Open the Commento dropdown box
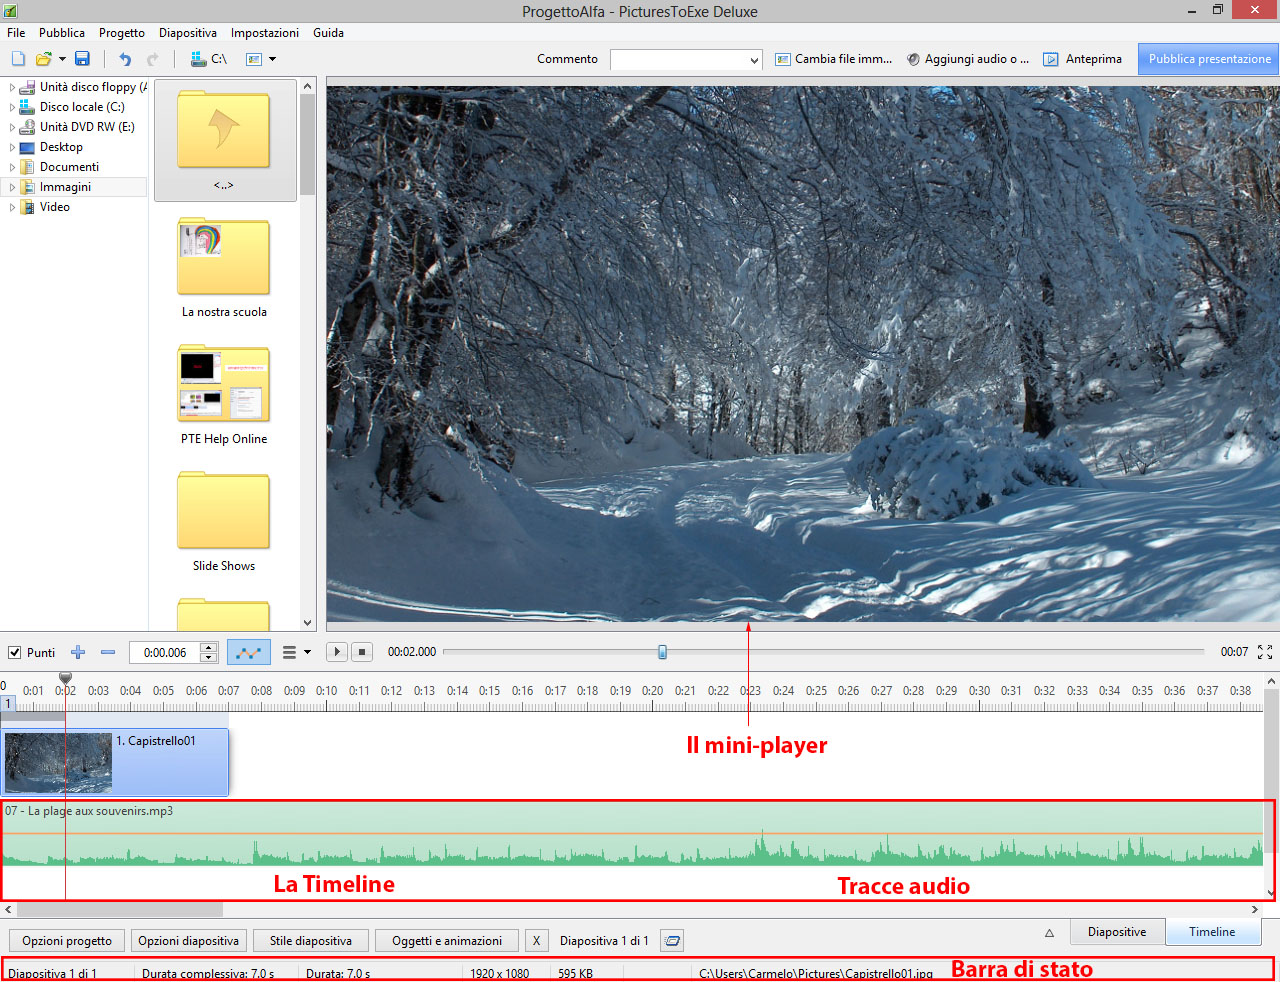Image resolution: width=1280 pixels, height=982 pixels. (x=686, y=60)
